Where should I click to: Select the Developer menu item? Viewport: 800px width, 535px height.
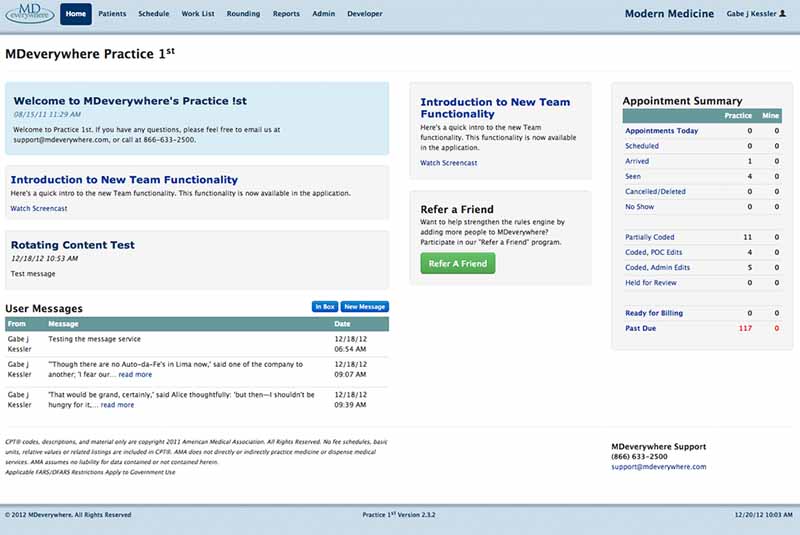pyautogui.click(x=365, y=14)
